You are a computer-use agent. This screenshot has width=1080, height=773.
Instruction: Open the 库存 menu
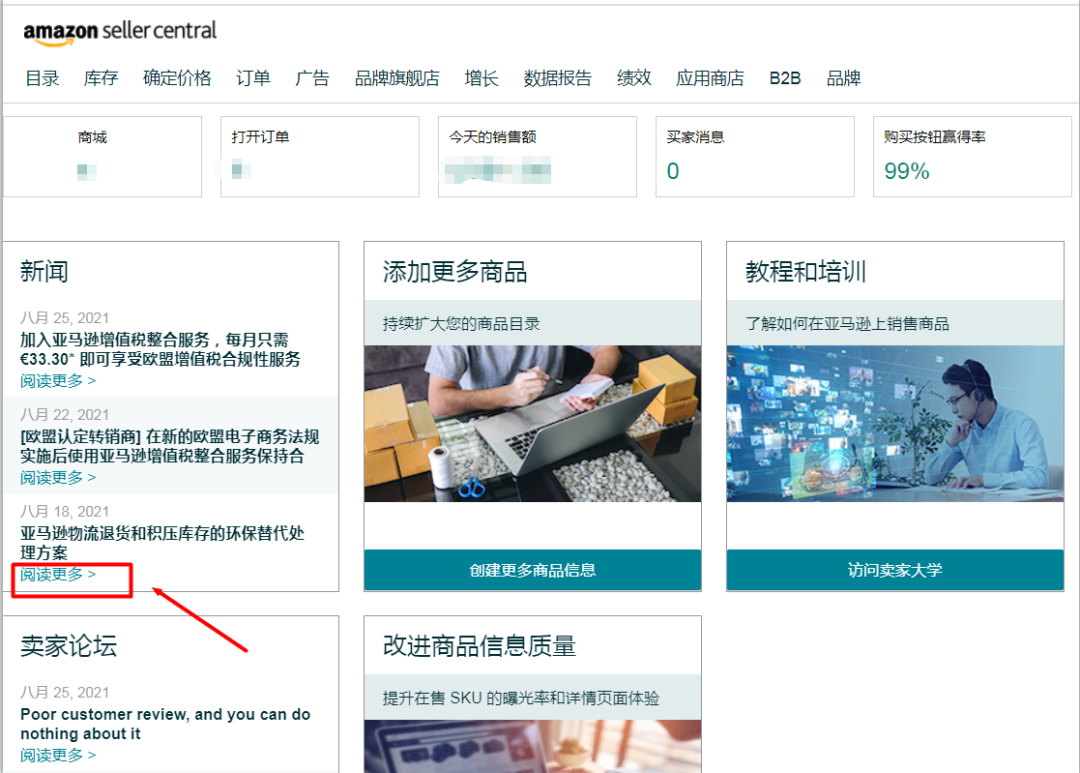coord(101,78)
